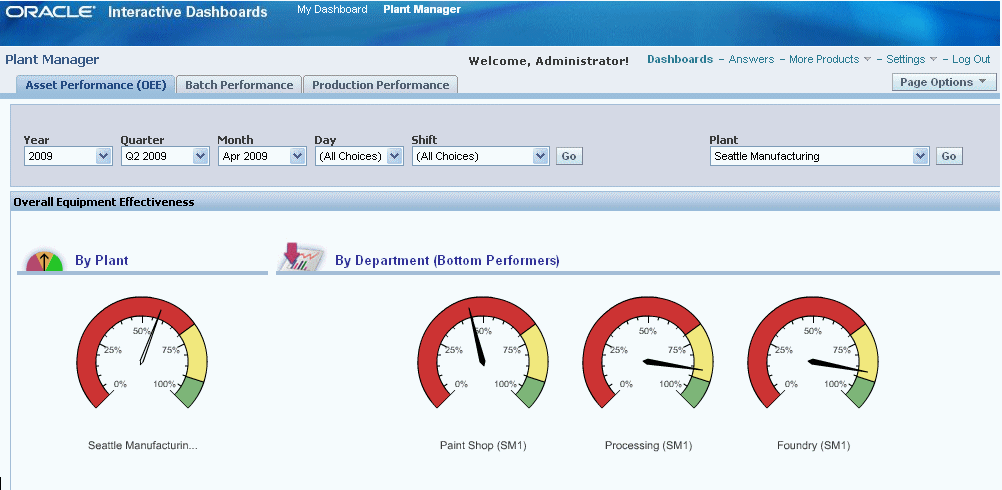Click the Oracle logo
Image resolution: width=1002 pixels, height=490 pixels.
[x=50, y=11]
